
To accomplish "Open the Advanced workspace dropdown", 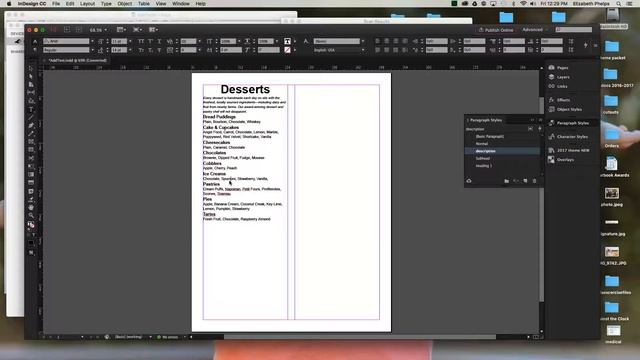I will 535,30.
